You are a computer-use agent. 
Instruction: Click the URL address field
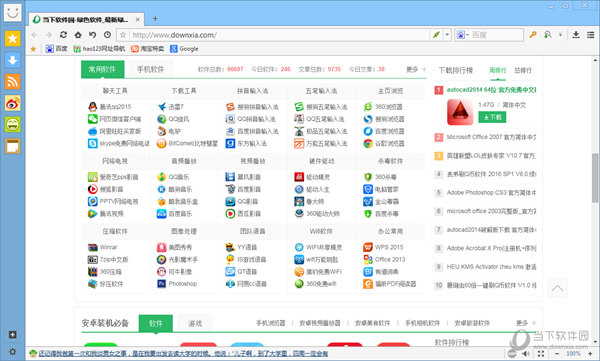click(280, 35)
